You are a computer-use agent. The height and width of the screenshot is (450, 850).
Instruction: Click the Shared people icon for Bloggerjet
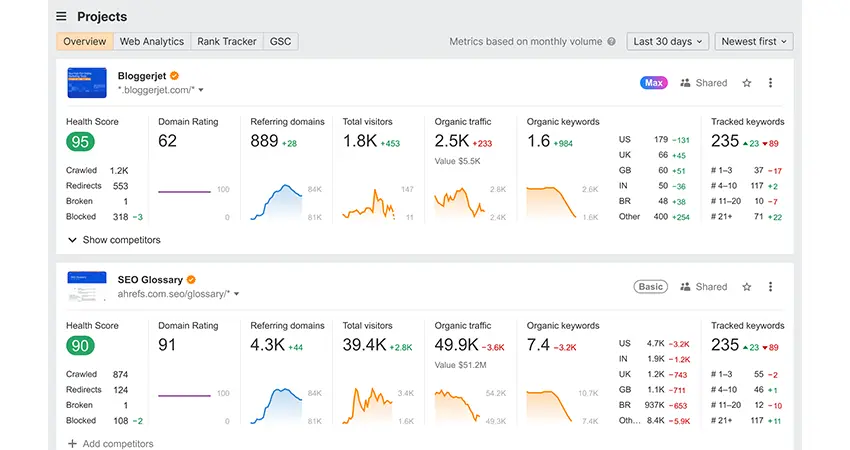(685, 83)
